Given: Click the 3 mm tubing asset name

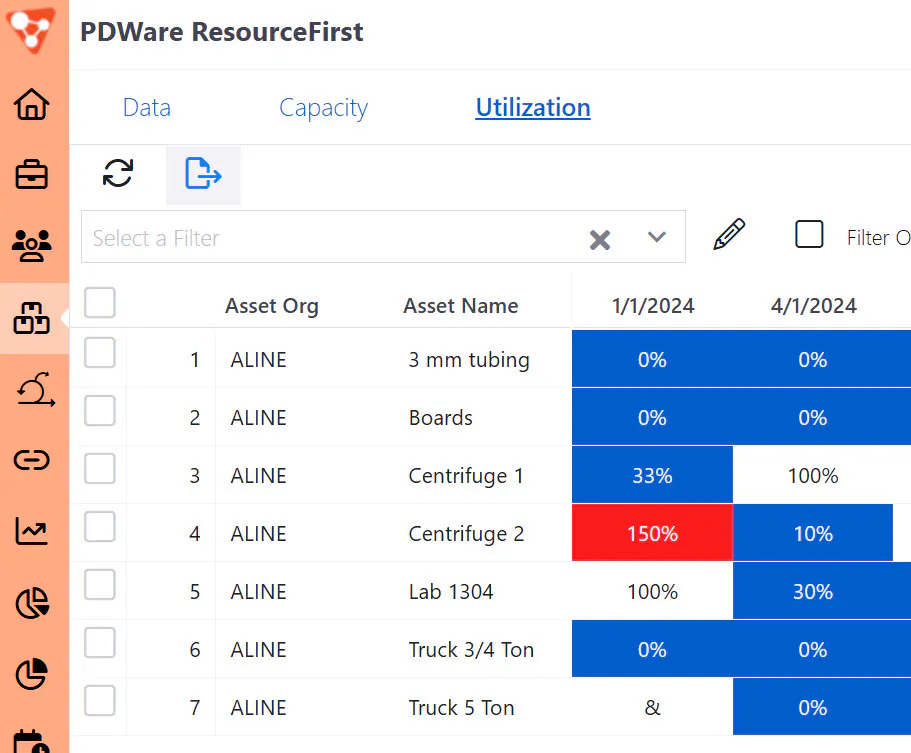Looking at the screenshot, I should tap(469, 360).
